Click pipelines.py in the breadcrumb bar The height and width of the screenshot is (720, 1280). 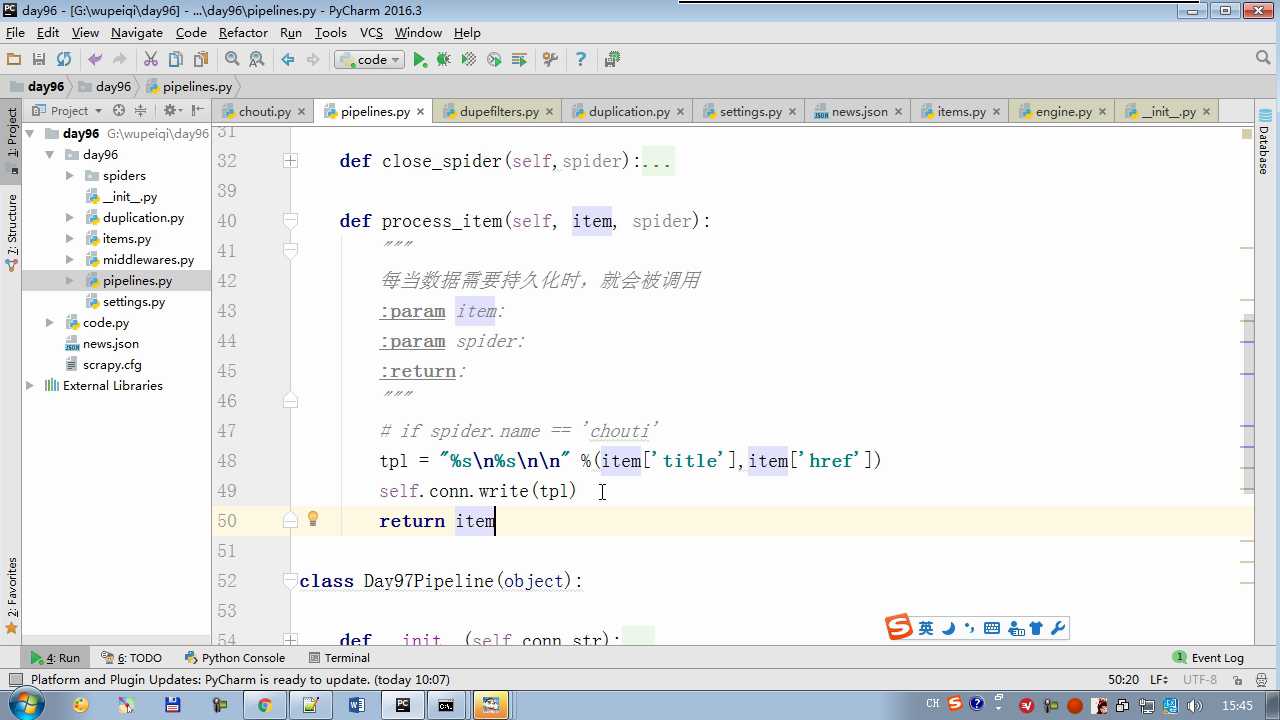pyautogui.click(x=189, y=87)
